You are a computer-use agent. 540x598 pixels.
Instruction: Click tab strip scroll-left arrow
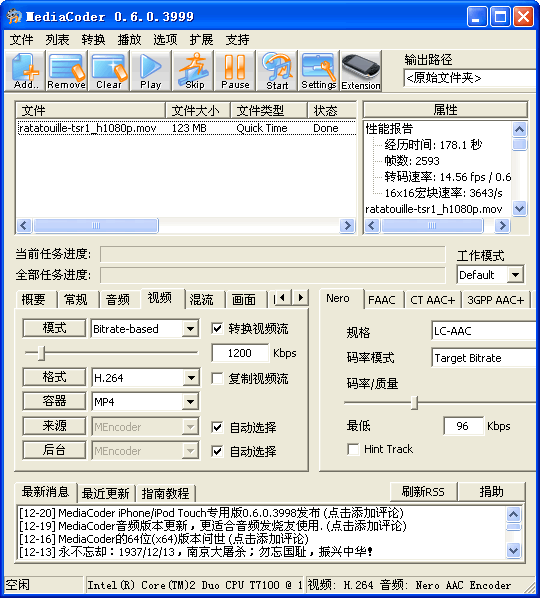click(x=283, y=297)
